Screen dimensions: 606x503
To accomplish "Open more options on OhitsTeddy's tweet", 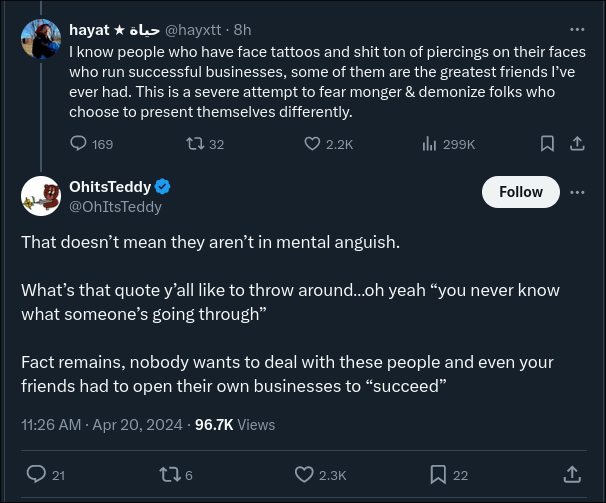I will (x=577, y=192).
